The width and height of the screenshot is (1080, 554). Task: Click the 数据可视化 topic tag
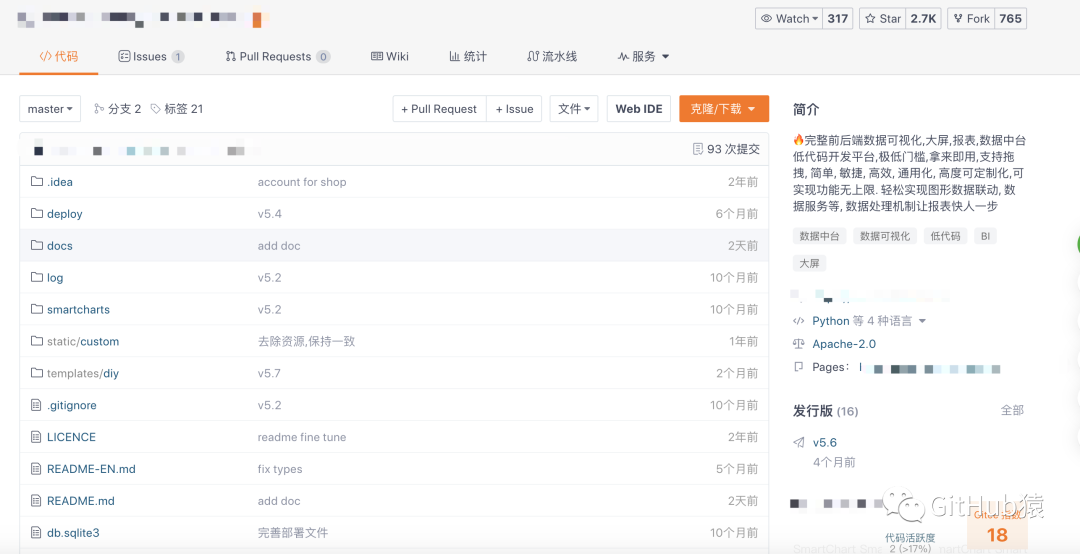pyautogui.click(x=885, y=236)
